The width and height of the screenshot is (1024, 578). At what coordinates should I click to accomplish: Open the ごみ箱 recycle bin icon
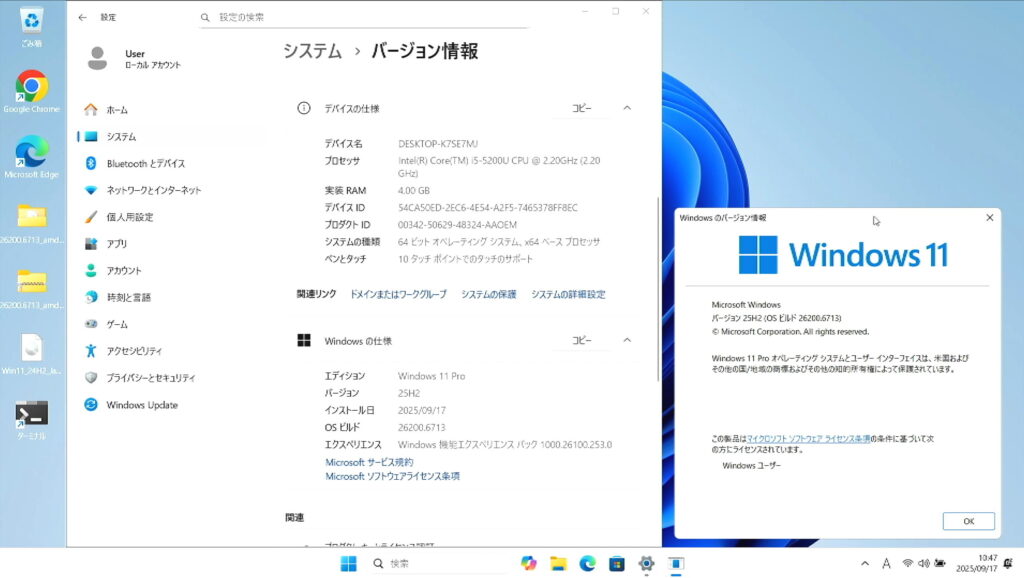pos(31,23)
